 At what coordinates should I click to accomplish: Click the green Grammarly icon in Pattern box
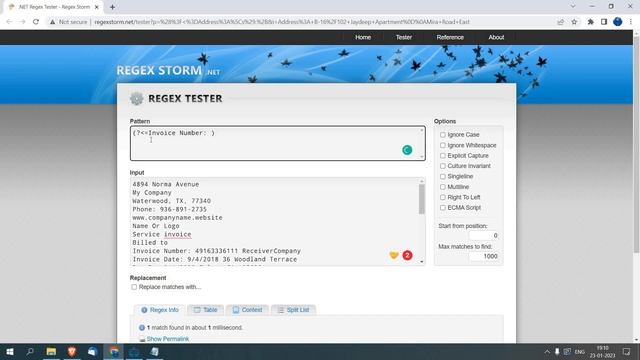[407, 150]
